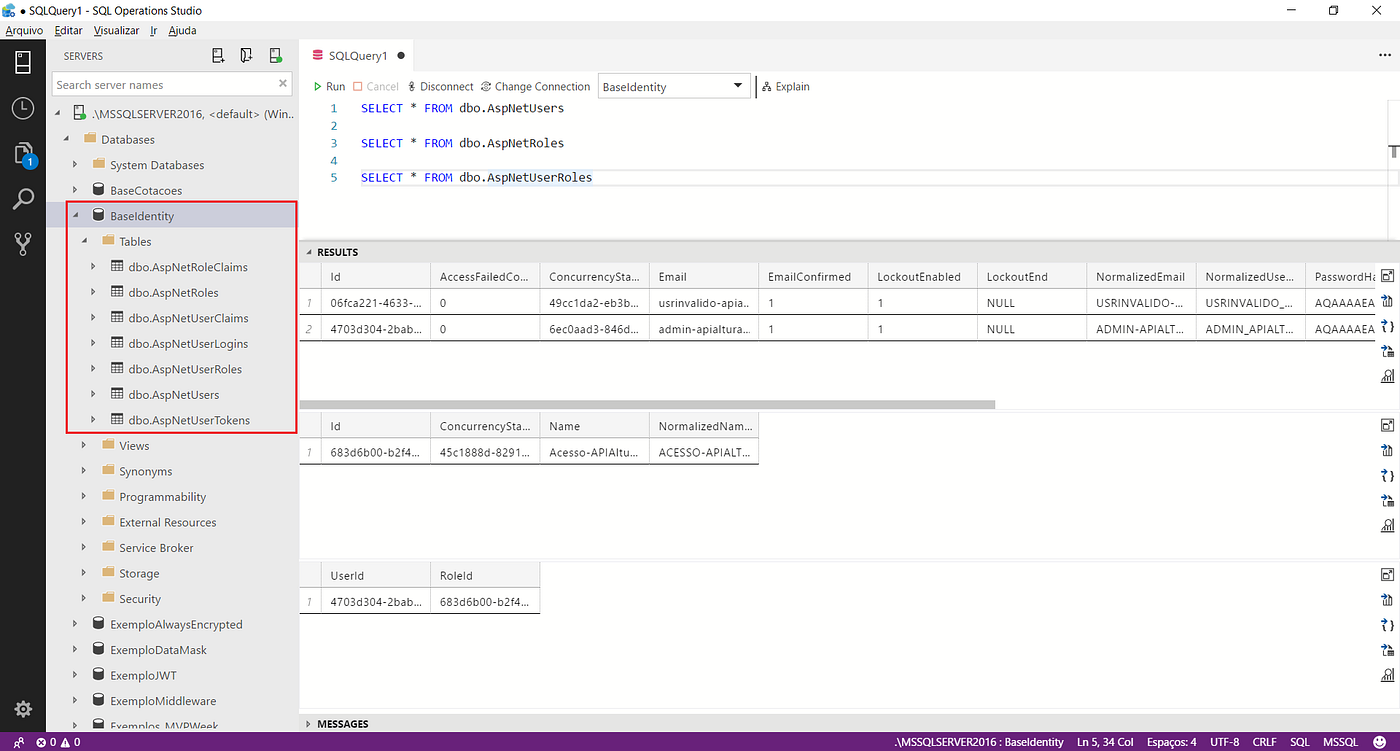Save third results grid as CSV

(1387, 600)
